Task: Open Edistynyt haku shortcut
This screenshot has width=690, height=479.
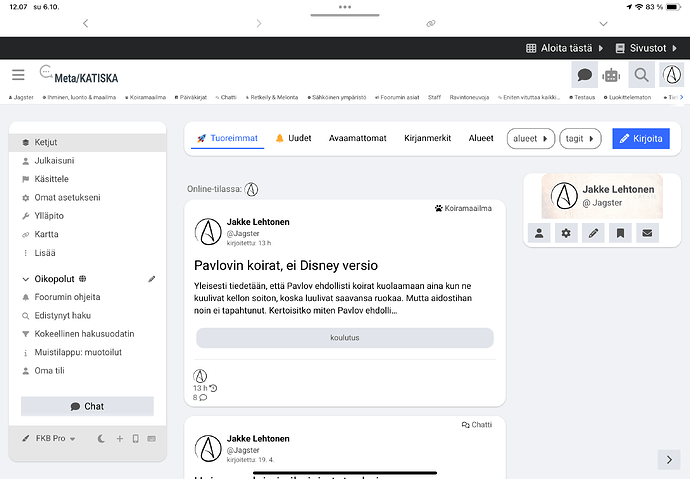Action: (x=88, y=316)
